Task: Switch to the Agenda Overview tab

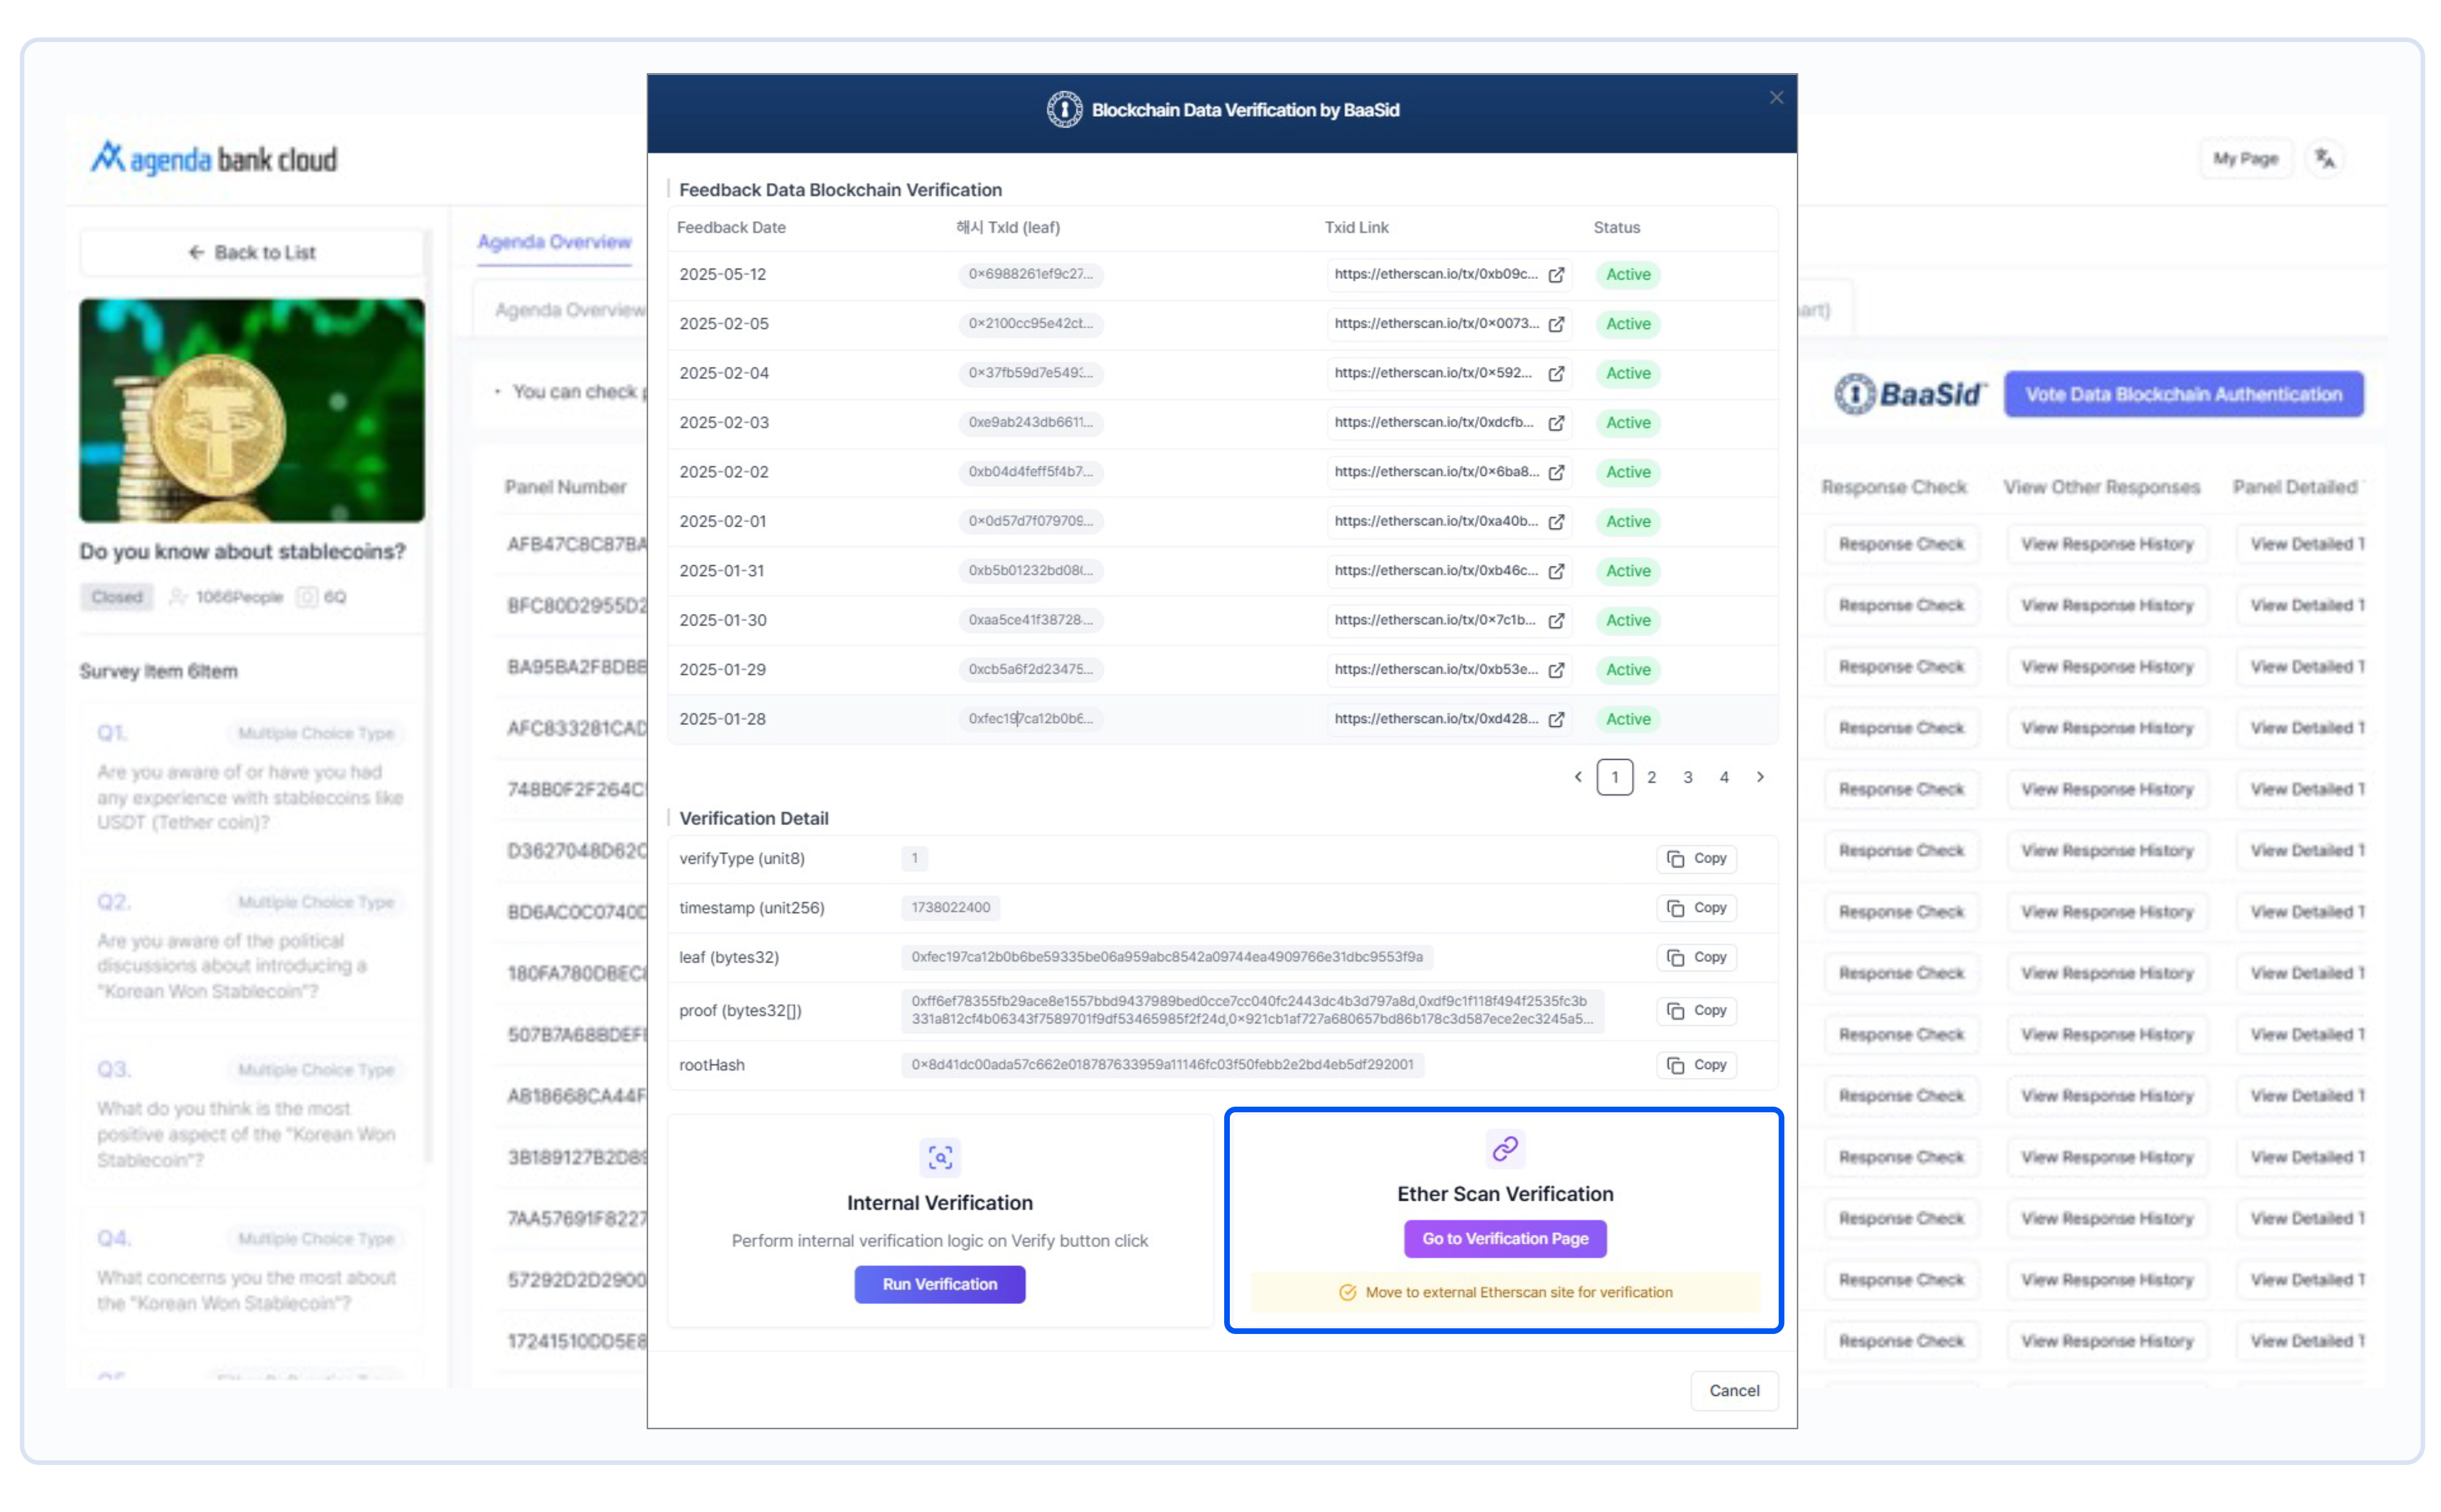Action: [x=554, y=242]
